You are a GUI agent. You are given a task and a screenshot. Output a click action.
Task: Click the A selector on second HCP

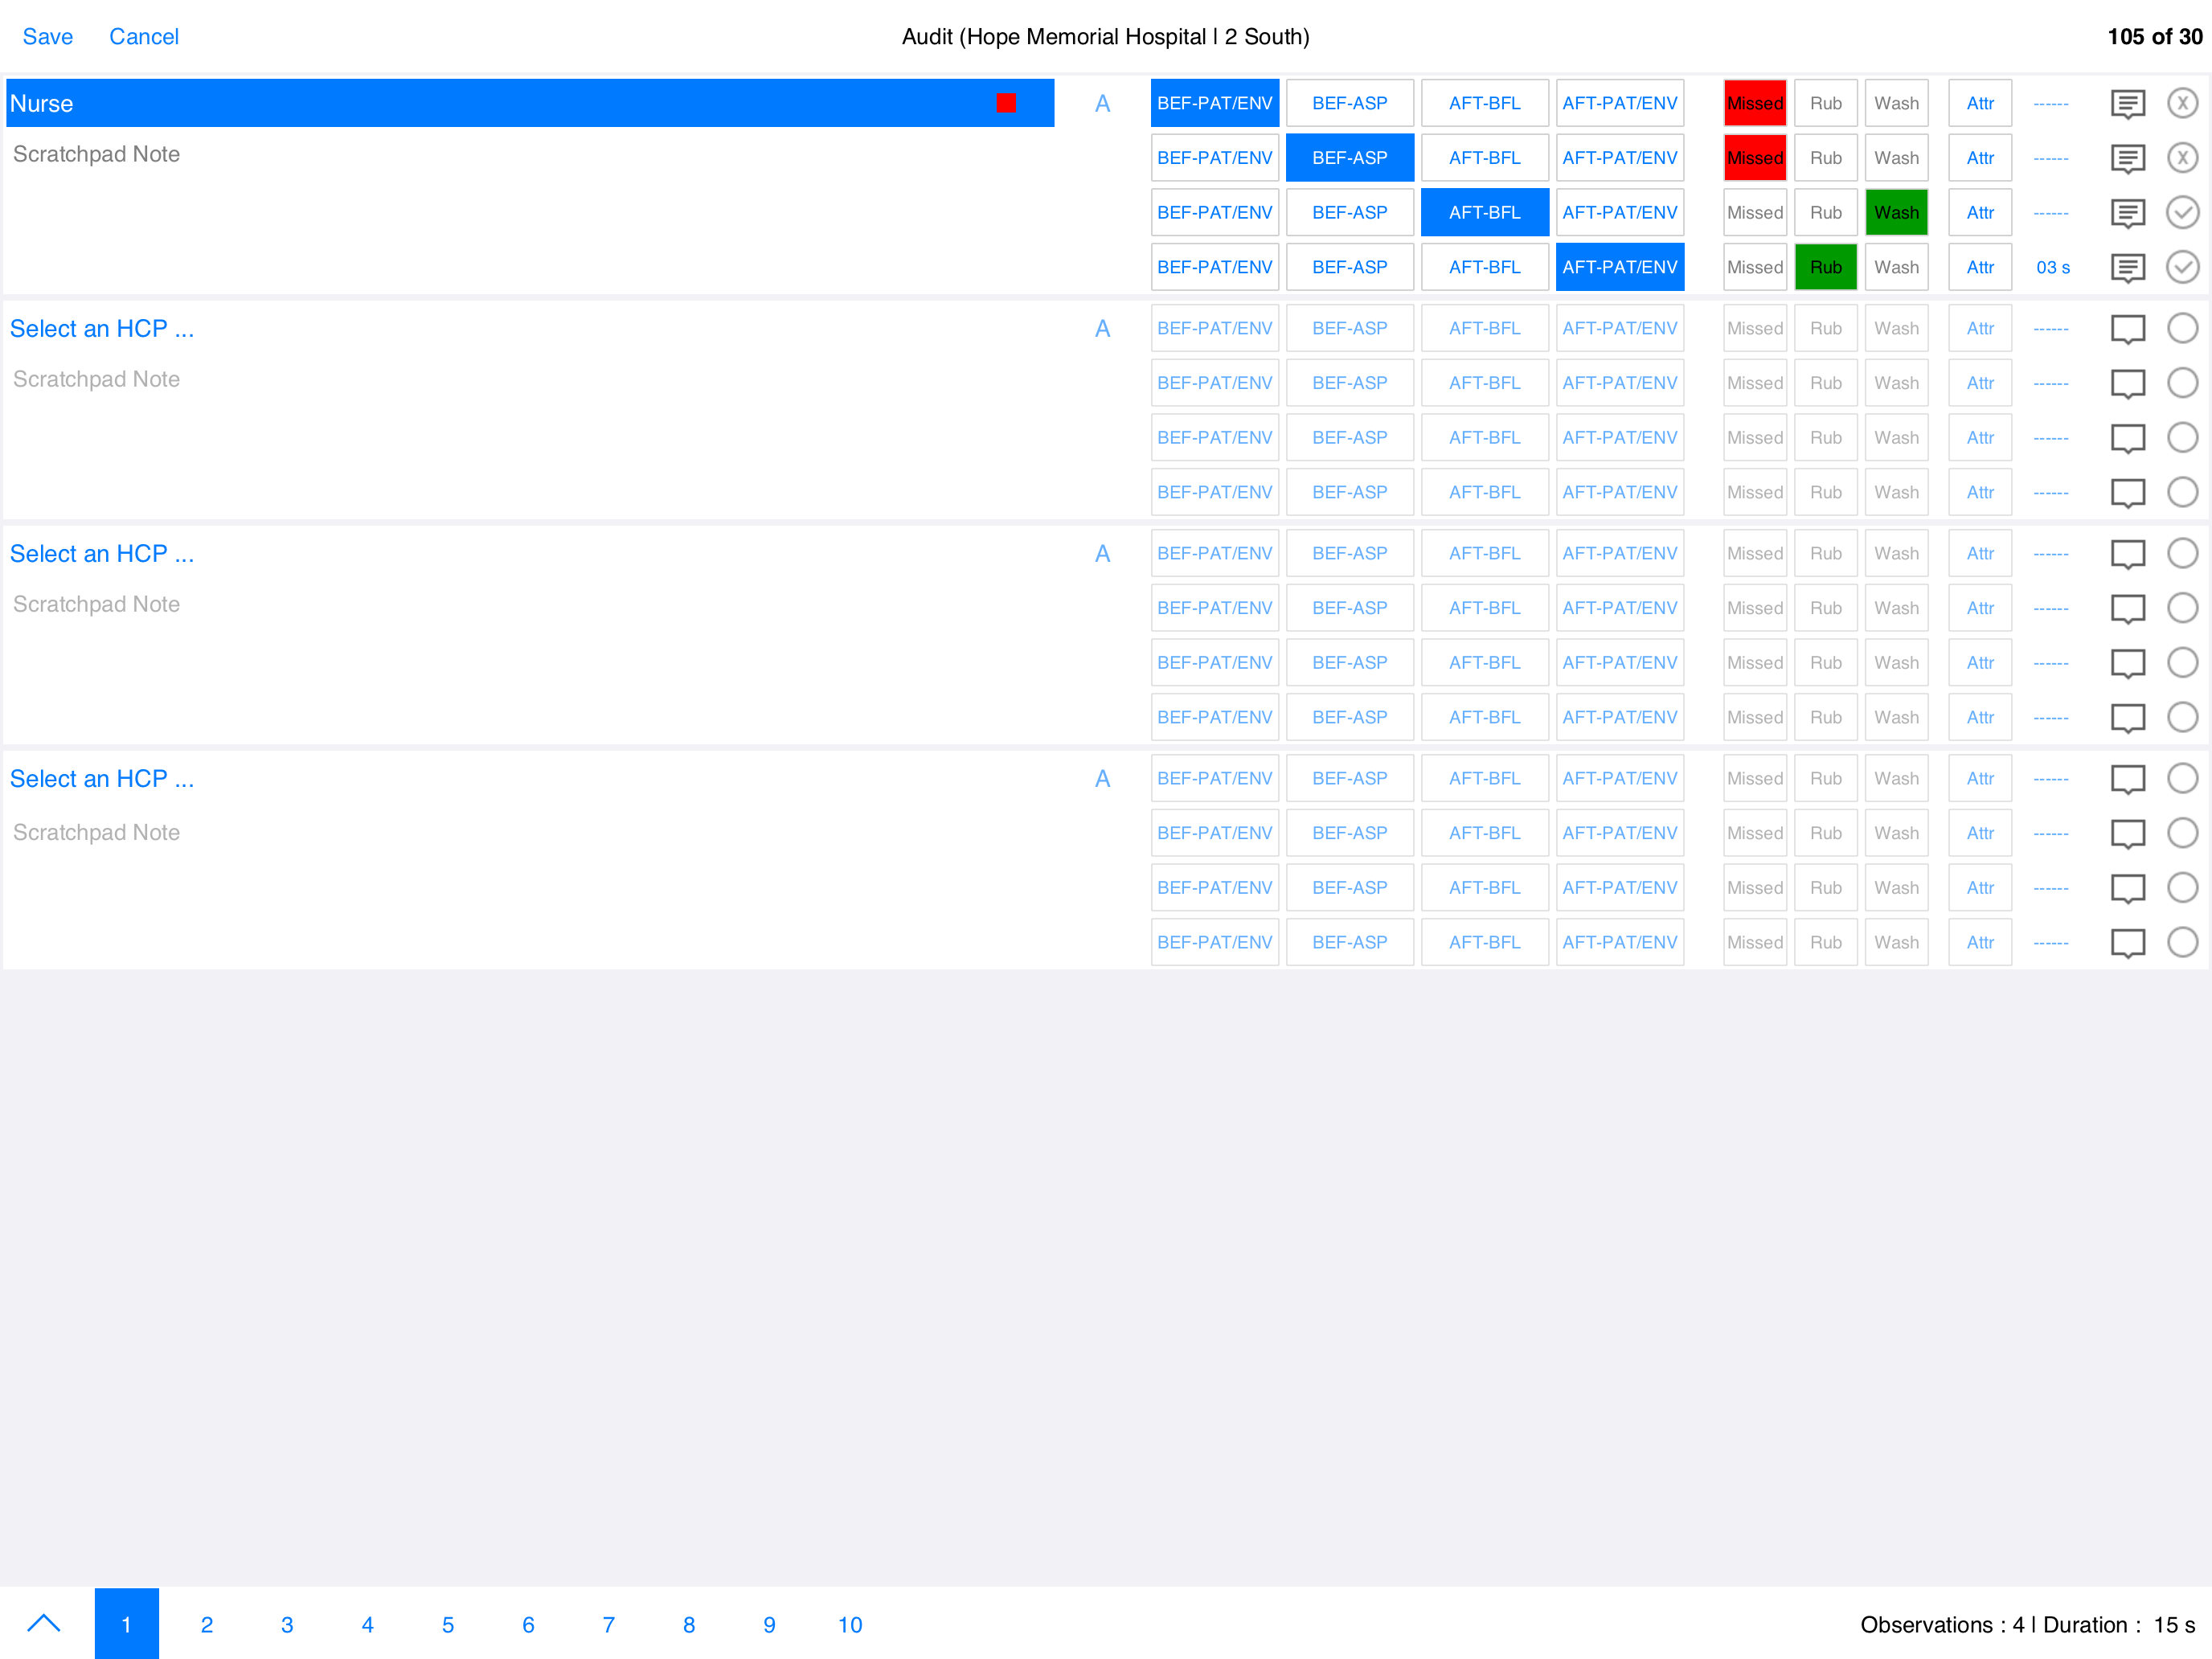[x=1102, y=328]
